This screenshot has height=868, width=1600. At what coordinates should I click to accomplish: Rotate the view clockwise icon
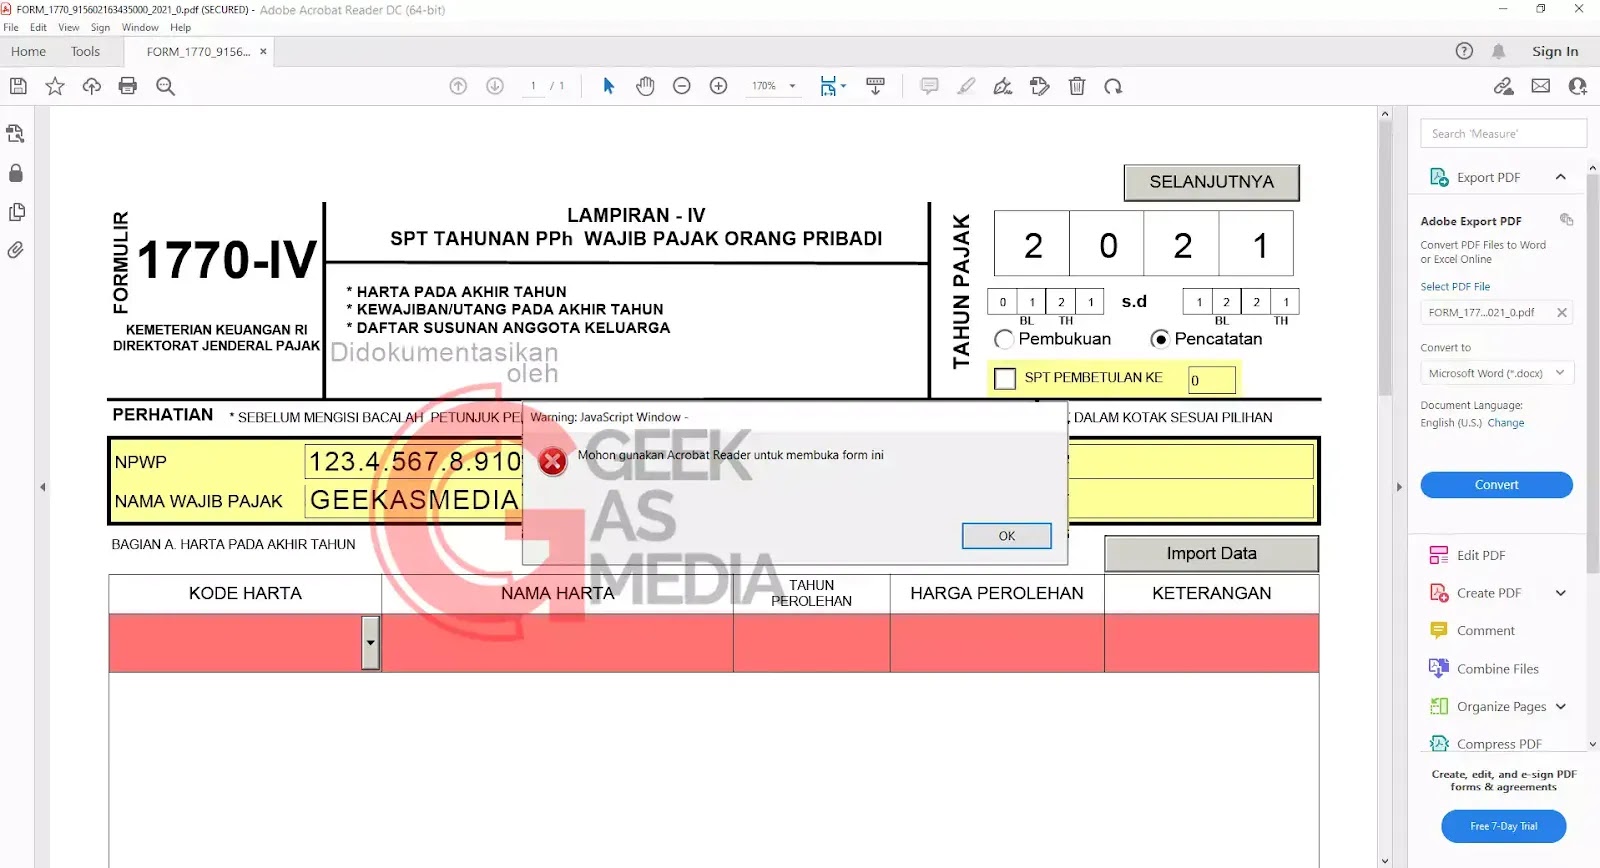coord(1113,86)
